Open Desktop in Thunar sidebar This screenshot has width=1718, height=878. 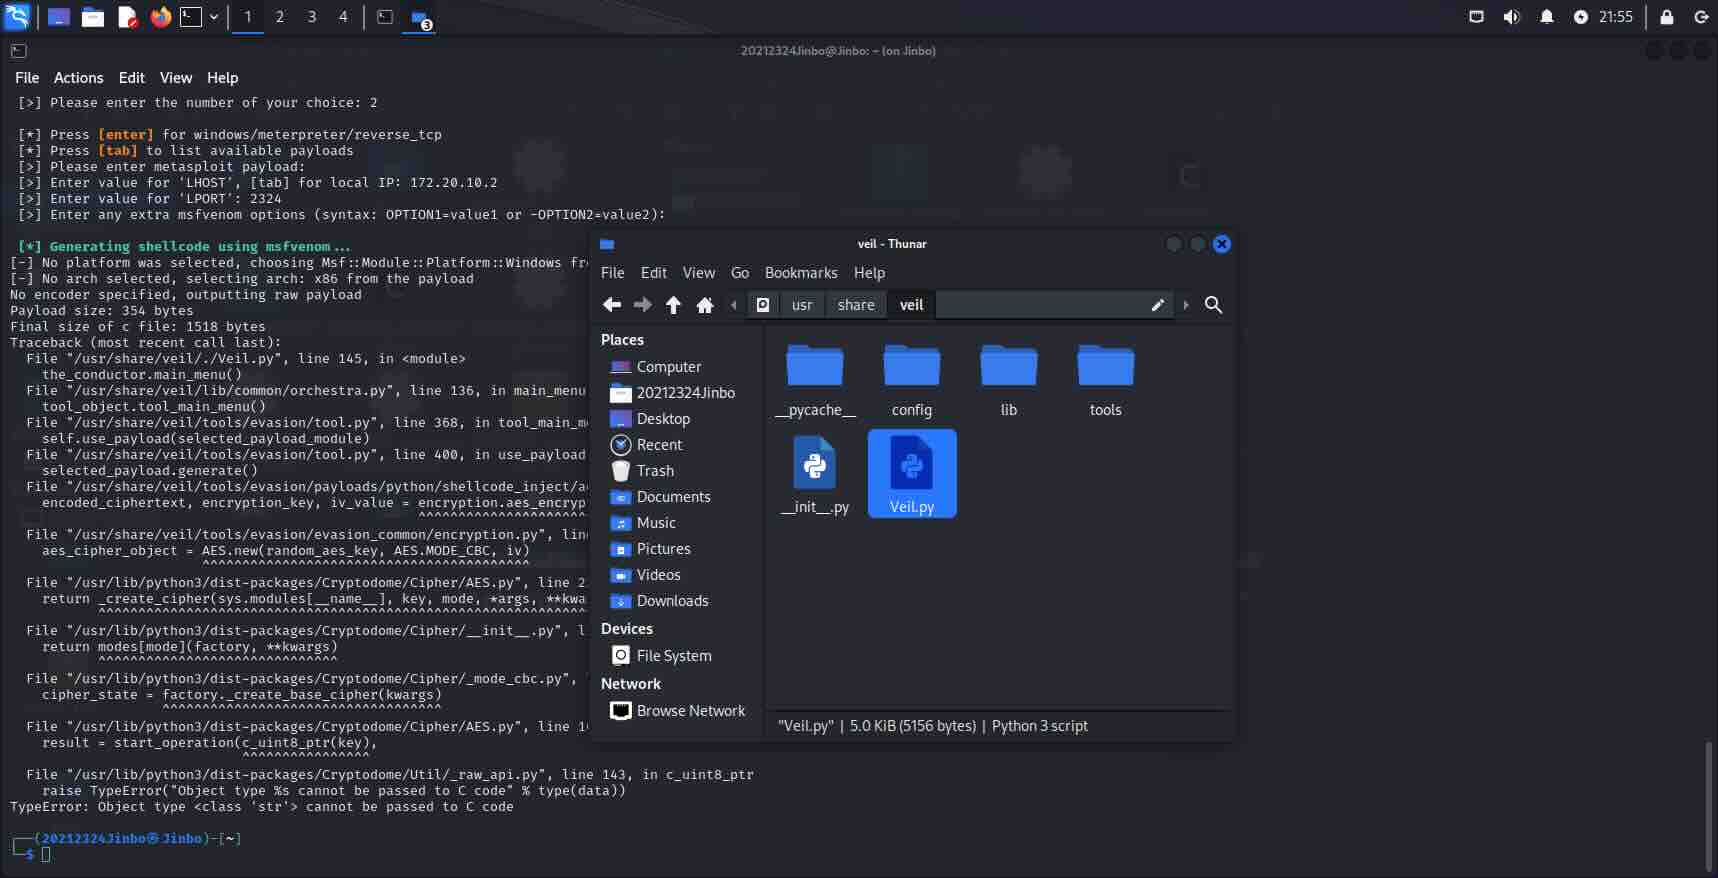[x=651, y=419]
